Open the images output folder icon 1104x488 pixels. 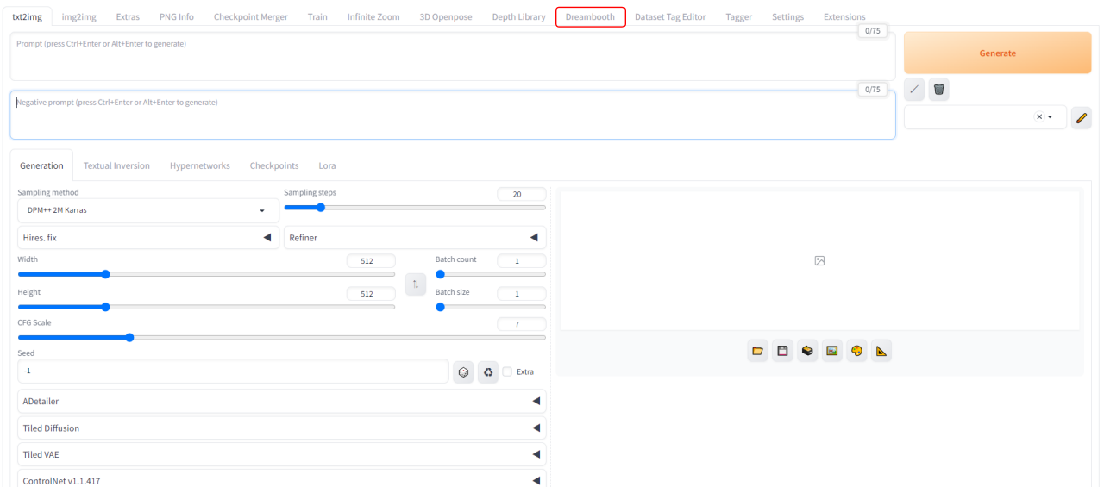point(758,351)
